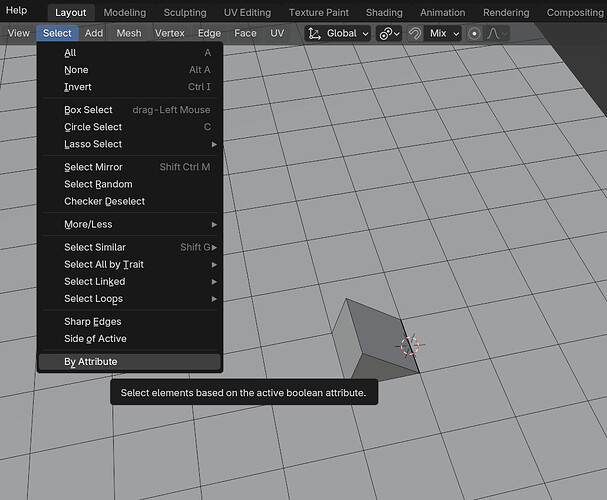Choose Box Select menu entry

pos(130,110)
